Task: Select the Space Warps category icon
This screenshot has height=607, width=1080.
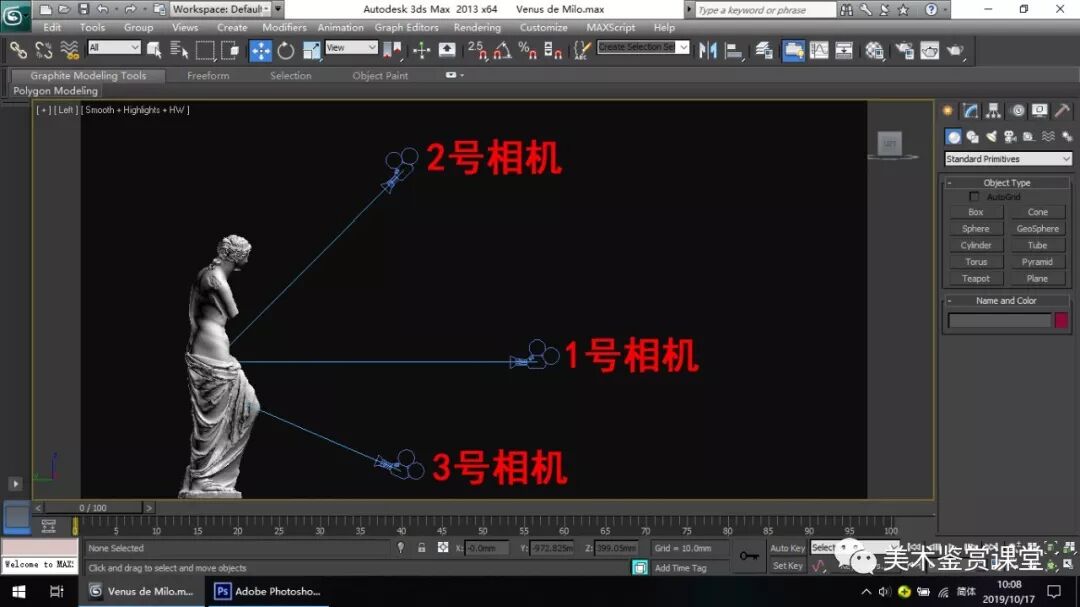Action: tap(1048, 136)
